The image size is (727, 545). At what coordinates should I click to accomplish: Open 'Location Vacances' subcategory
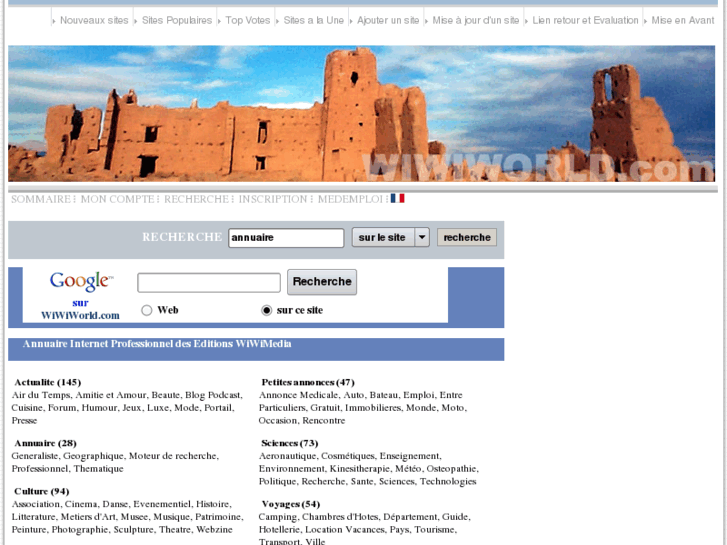click(x=344, y=529)
